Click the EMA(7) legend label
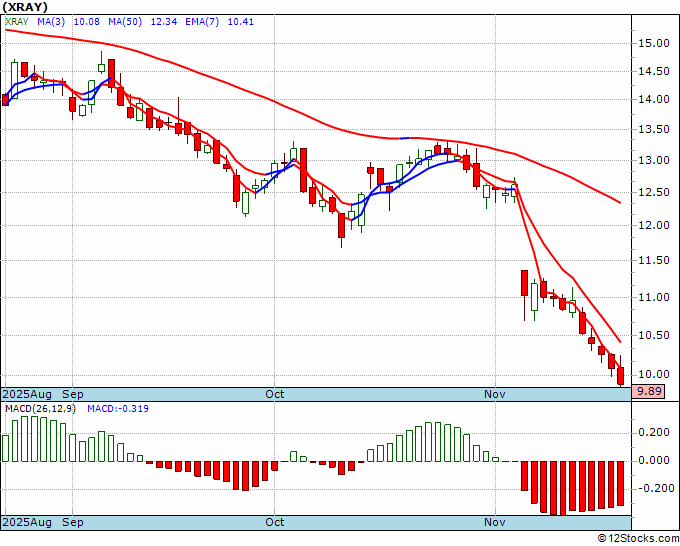The width and height of the screenshot is (680, 546). [202, 22]
